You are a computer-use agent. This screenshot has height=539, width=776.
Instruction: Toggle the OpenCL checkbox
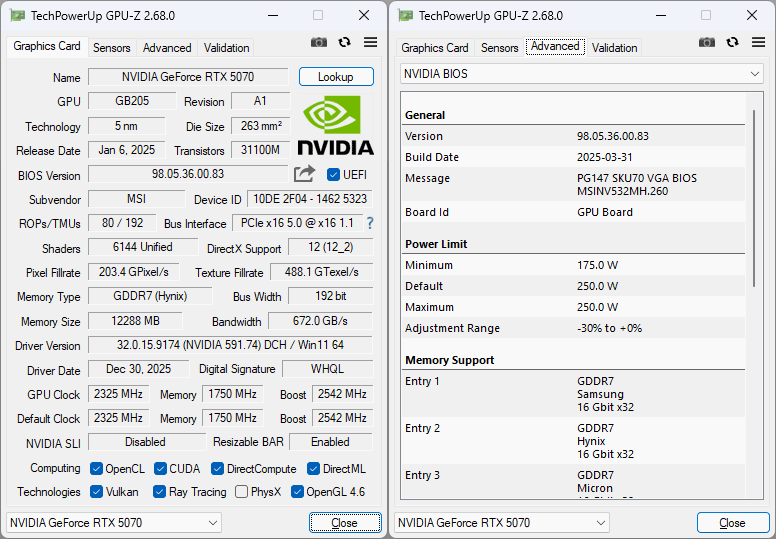(97, 469)
